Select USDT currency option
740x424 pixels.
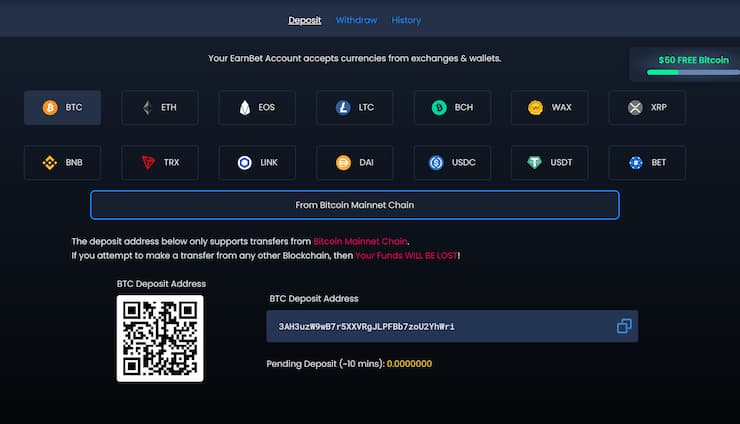(x=549, y=162)
